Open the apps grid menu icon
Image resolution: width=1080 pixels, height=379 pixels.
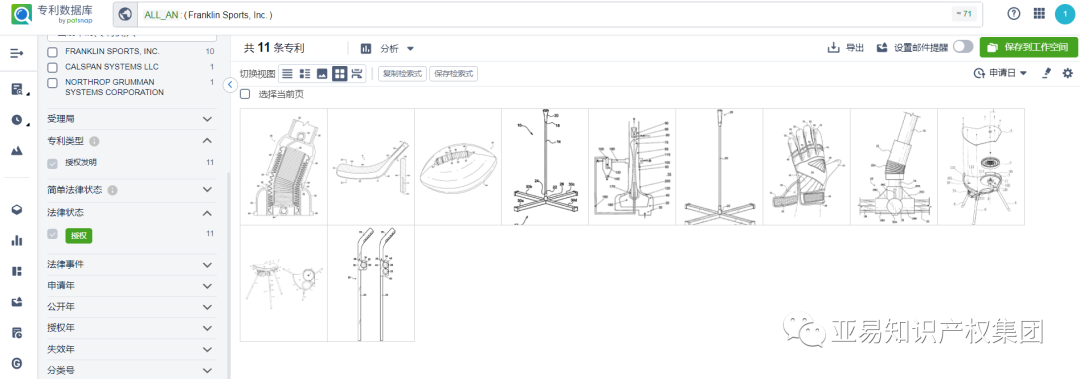point(1039,14)
